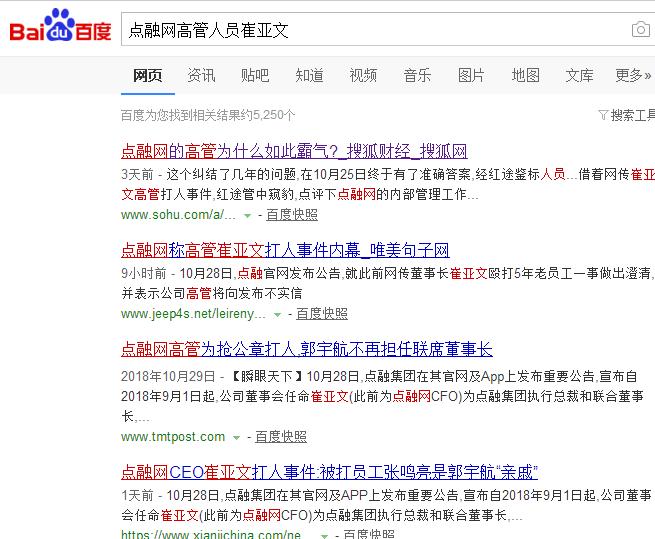Viewport: 655px width, 539px height.
Task: Open 百度快照 for the sohu result
Action: tap(292, 215)
